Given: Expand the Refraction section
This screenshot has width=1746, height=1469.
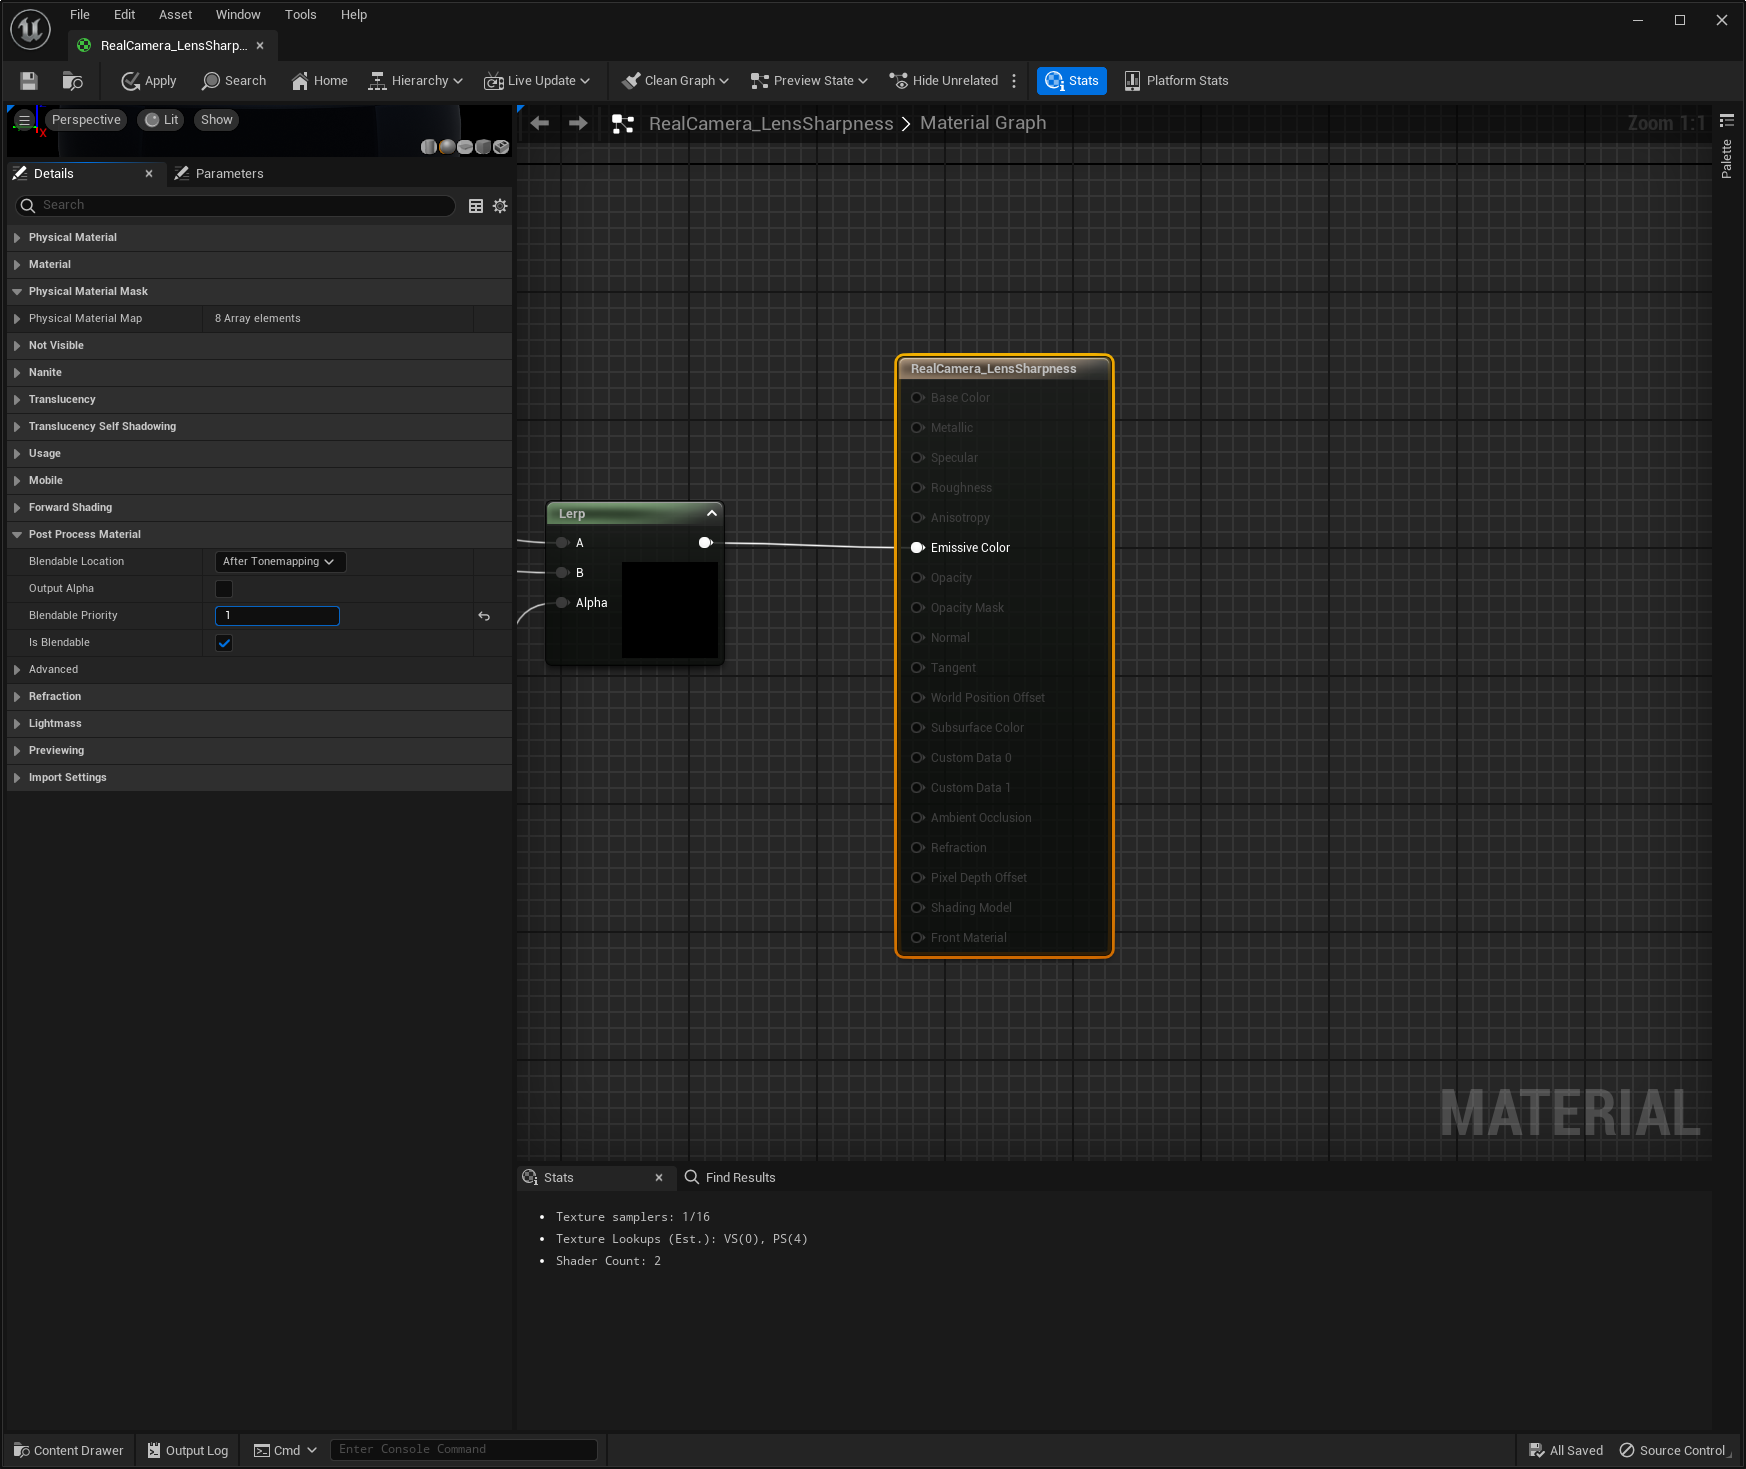Looking at the screenshot, I should [x=17, y=697].
